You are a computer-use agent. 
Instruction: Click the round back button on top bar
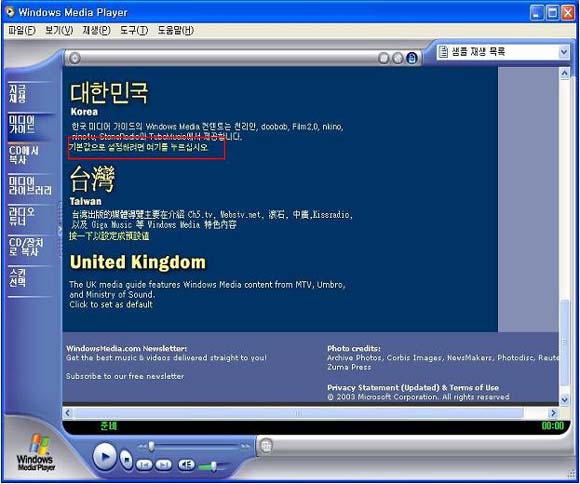point(75,58)
